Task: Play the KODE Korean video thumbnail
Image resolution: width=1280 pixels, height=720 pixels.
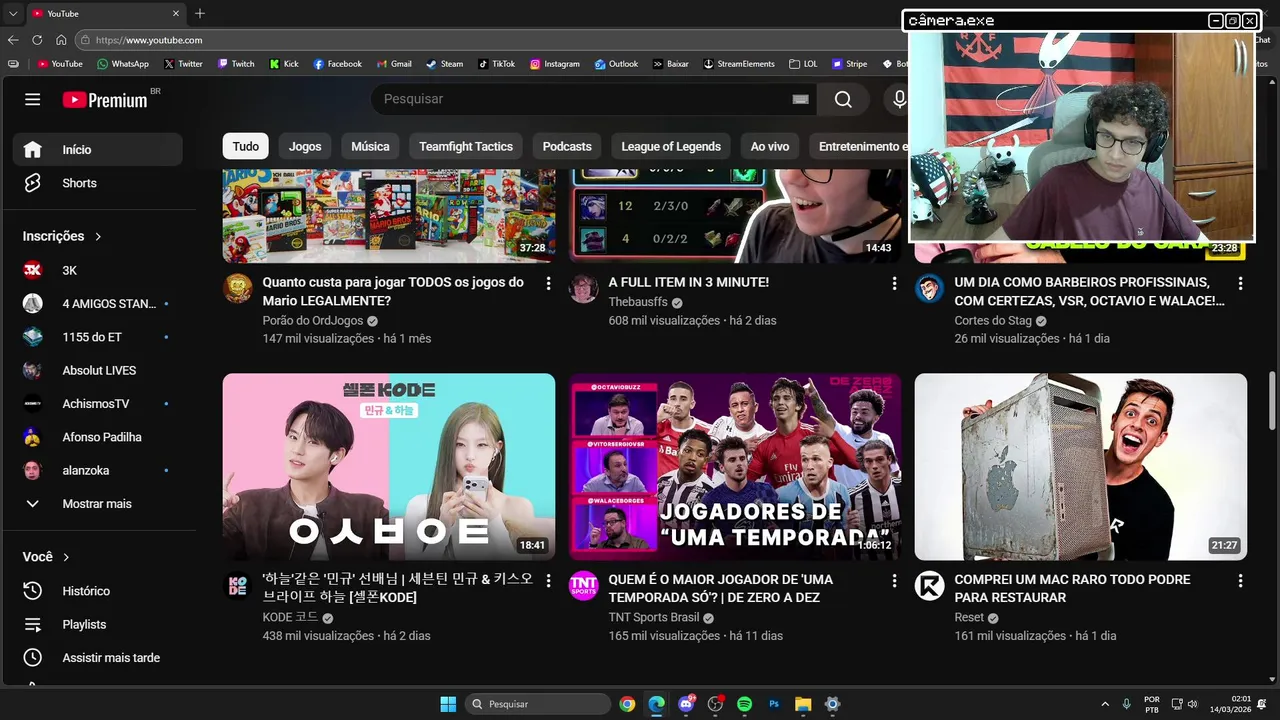Action: pyautogui.click(x=389, y=467)
